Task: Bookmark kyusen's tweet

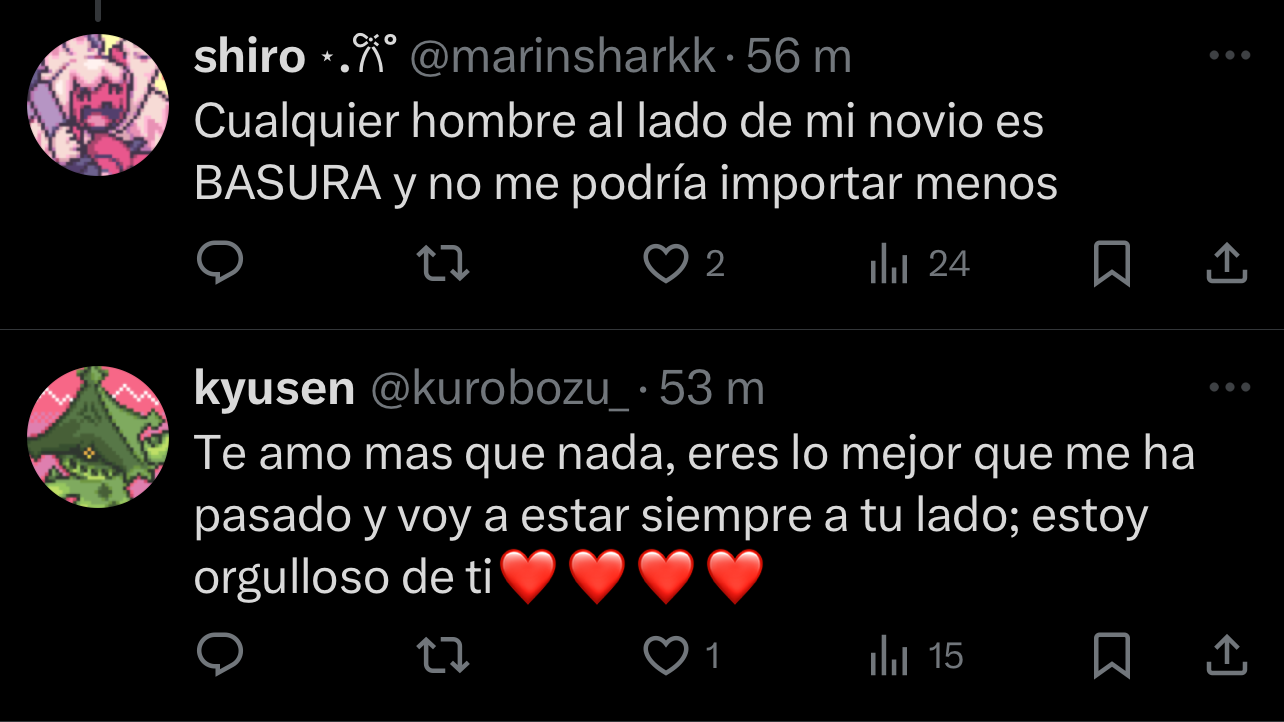Action: tap(1112, 656)
